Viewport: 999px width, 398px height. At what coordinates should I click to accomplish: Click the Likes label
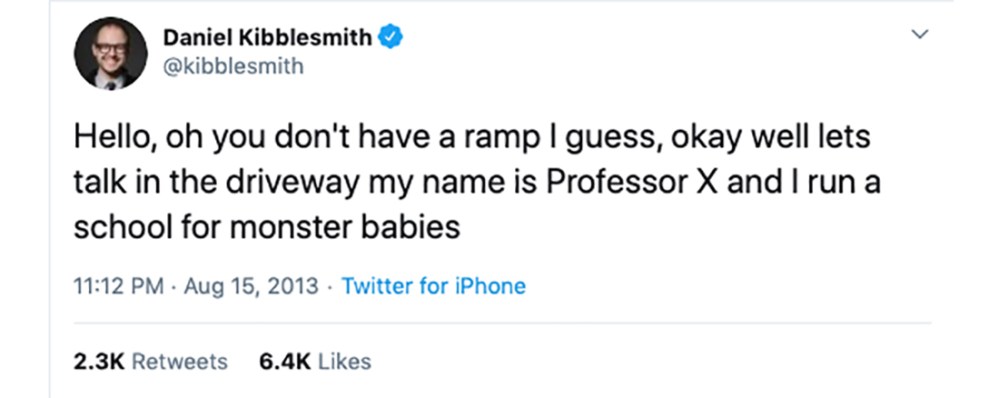(344, 362)
